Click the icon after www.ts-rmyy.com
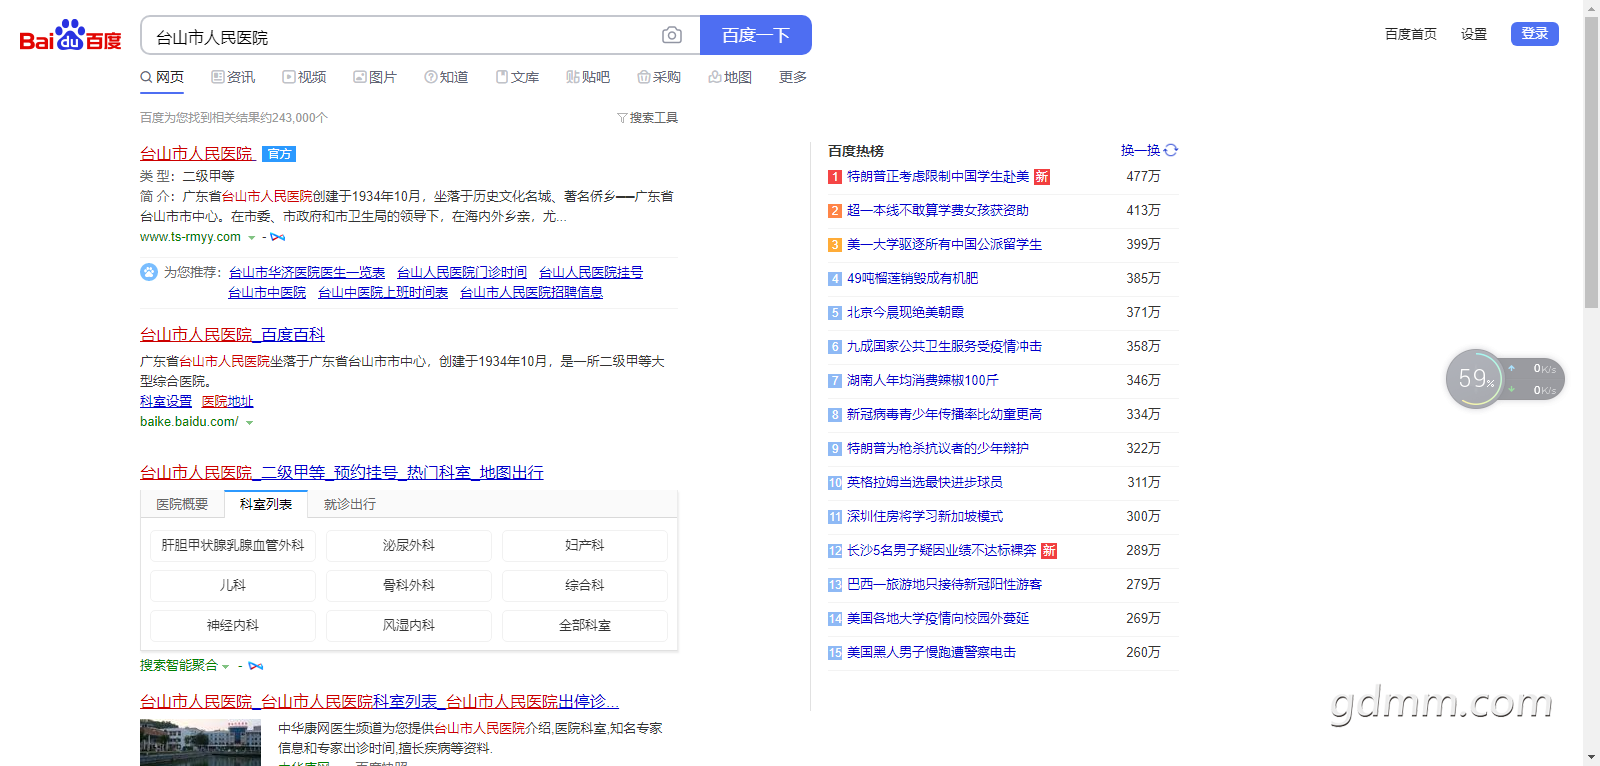This screenshot has height=766, width=1600. [x=278, y=237]
